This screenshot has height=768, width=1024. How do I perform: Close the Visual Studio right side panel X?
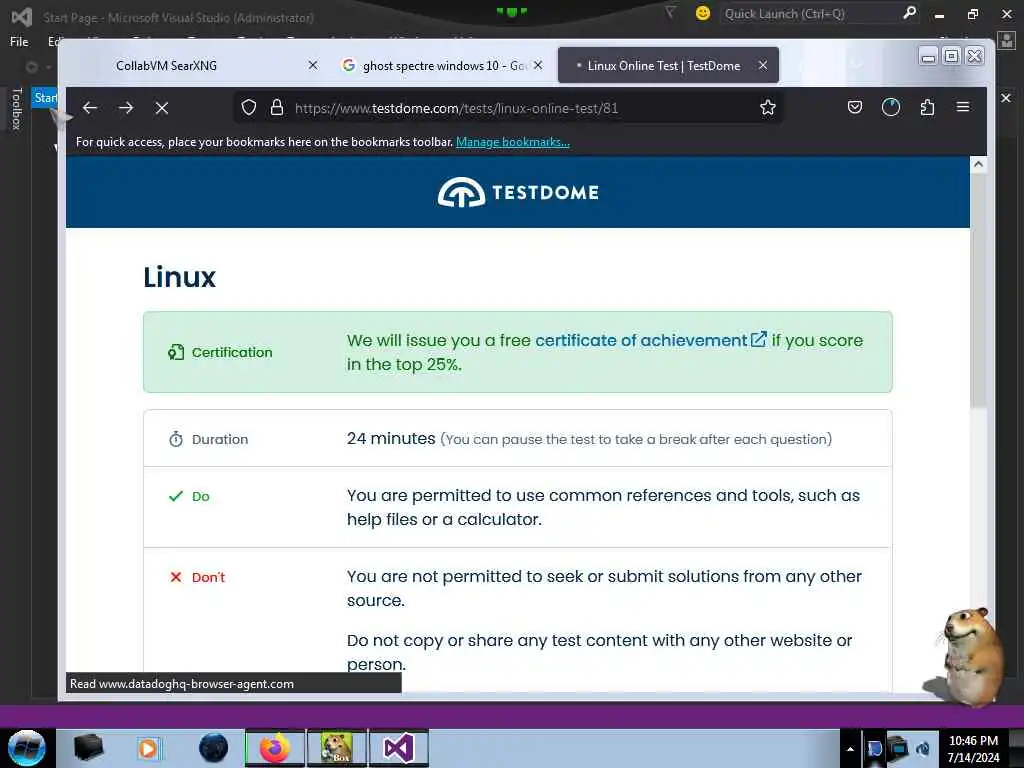click(x=1006, y=98)
